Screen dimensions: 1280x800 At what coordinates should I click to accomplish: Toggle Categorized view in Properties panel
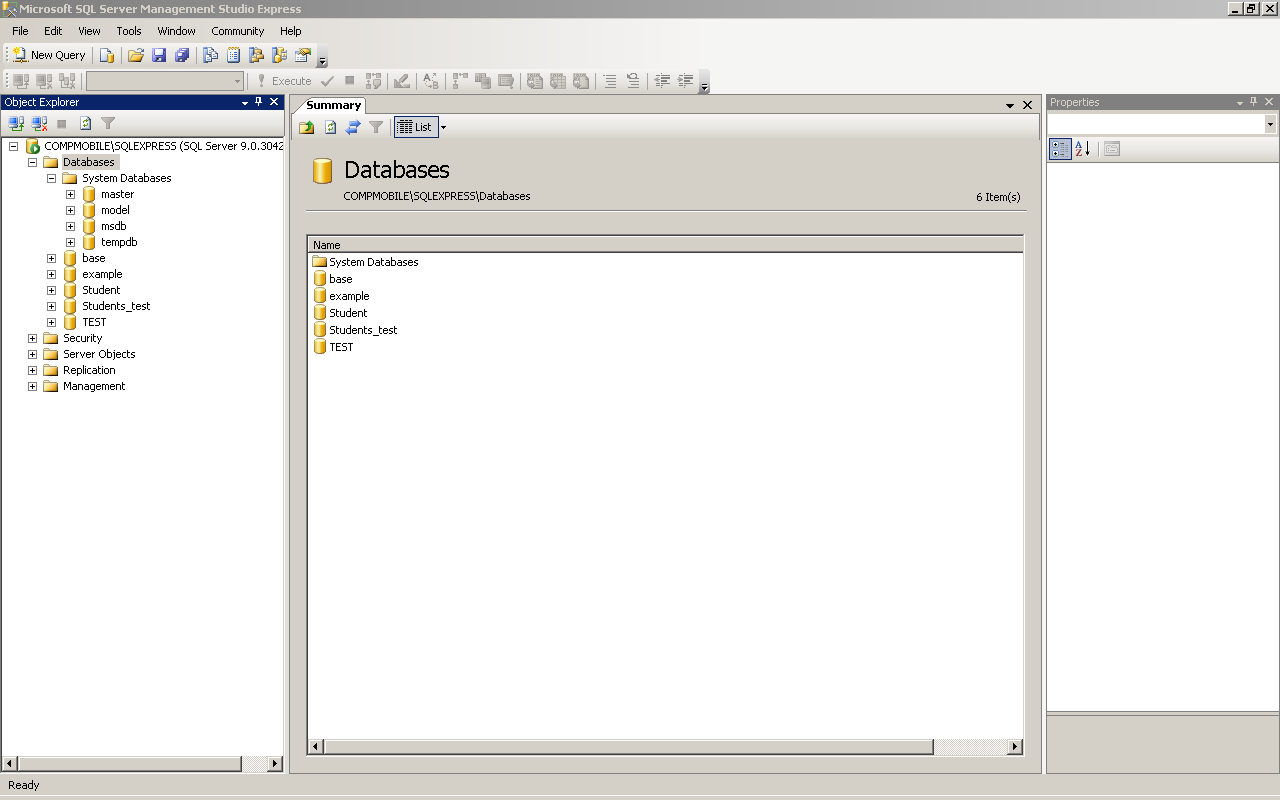click(x=1060, y=149)
